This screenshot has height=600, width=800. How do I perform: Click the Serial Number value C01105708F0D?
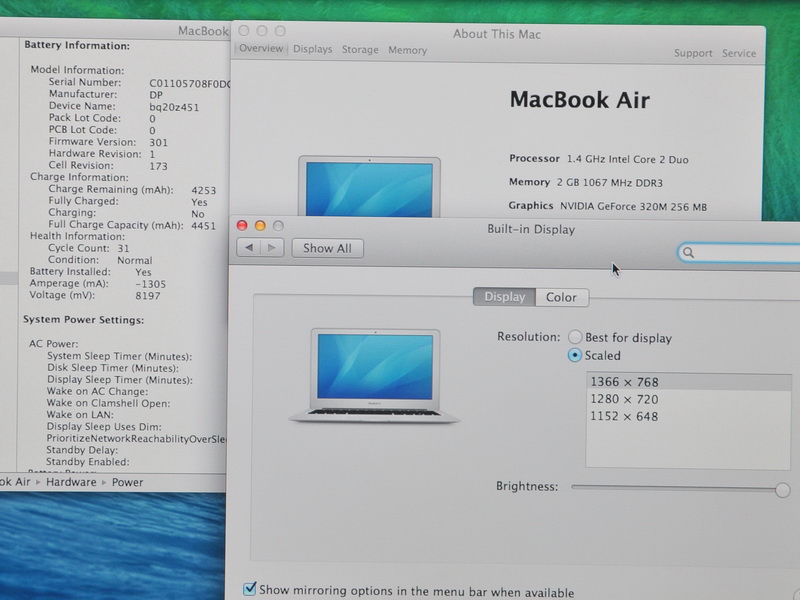click(x=189, y=84)
